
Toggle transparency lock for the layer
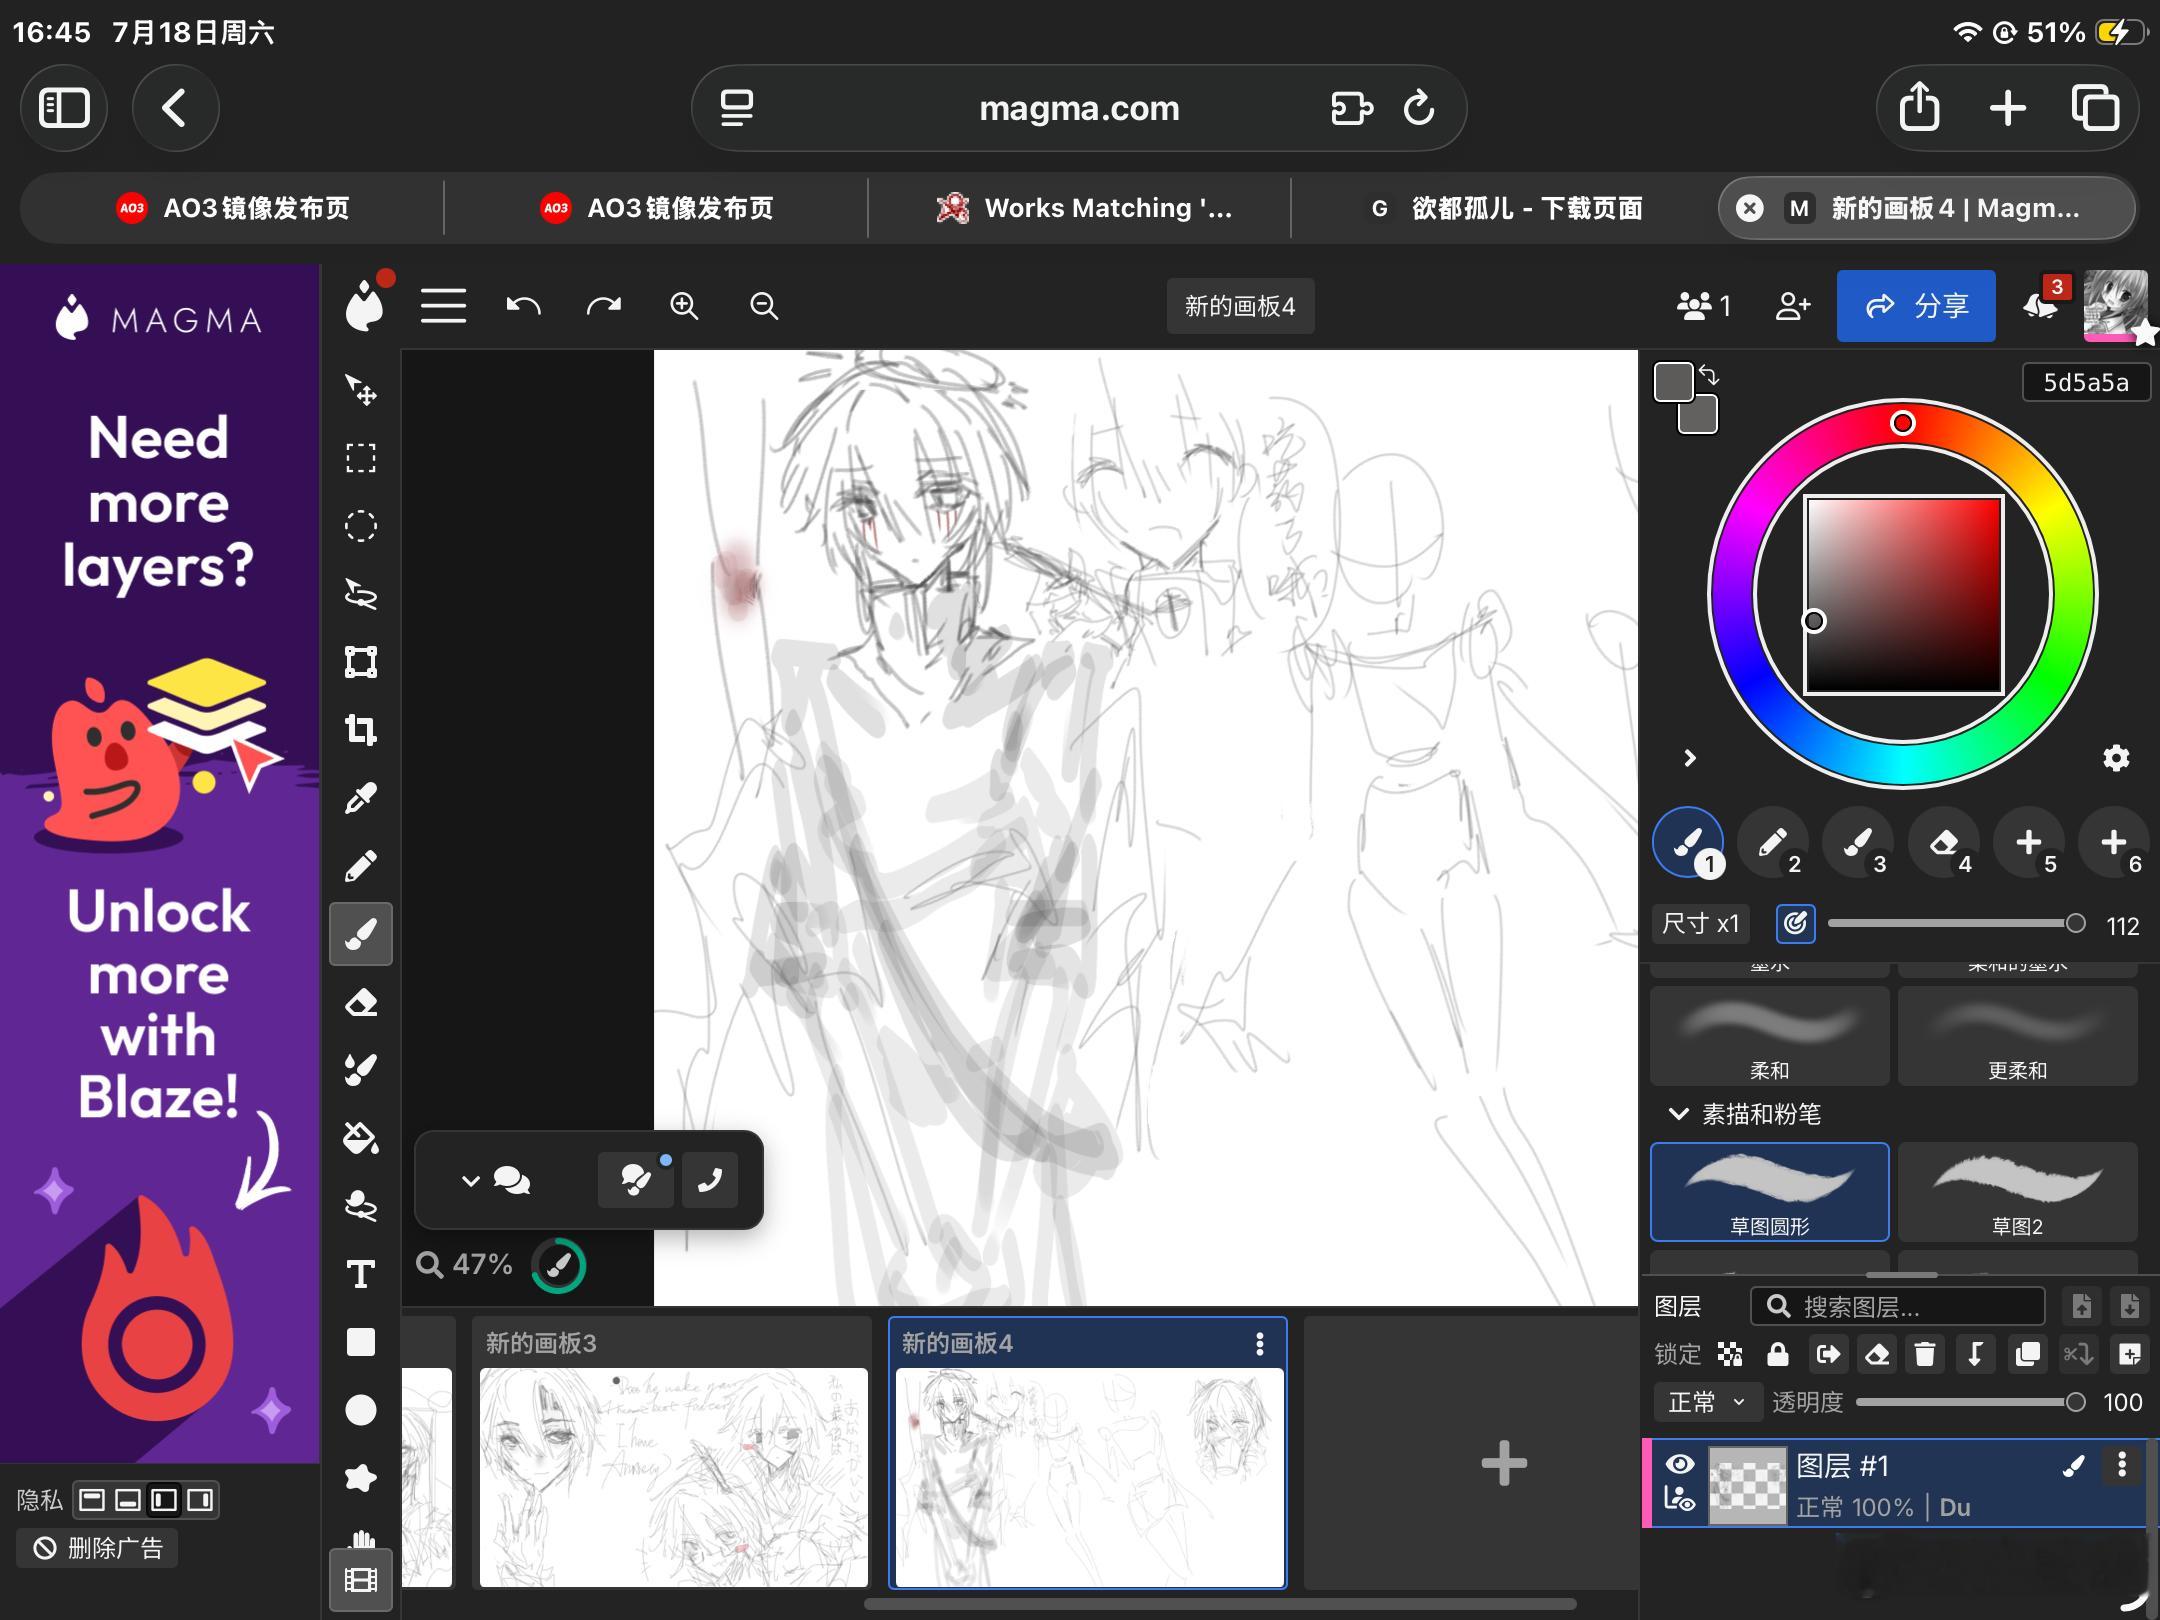coord(1730,1355)
